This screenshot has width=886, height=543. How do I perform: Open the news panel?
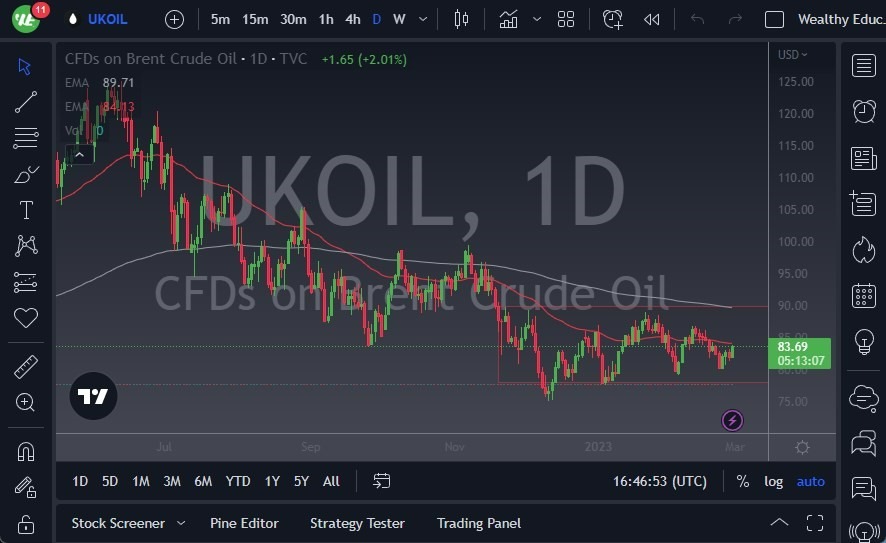point(863,158)
